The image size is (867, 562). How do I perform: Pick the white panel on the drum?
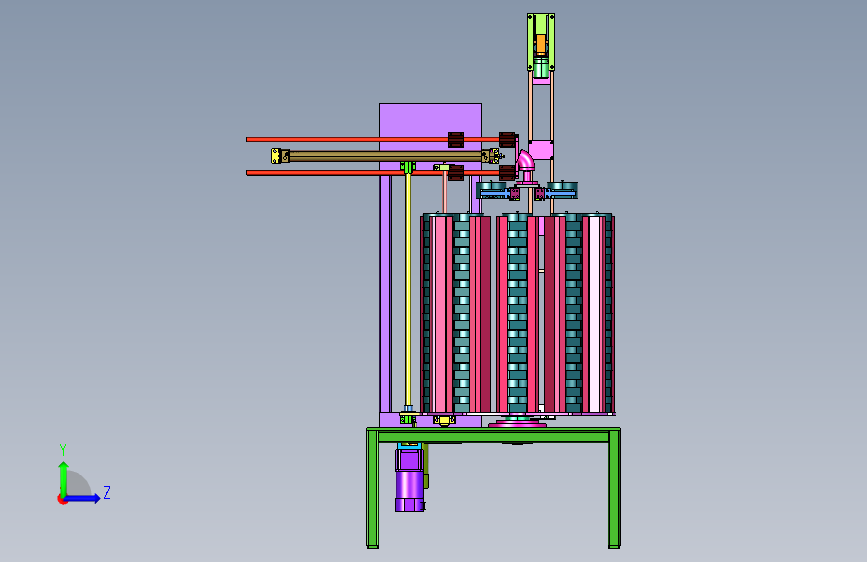[594, 314]
